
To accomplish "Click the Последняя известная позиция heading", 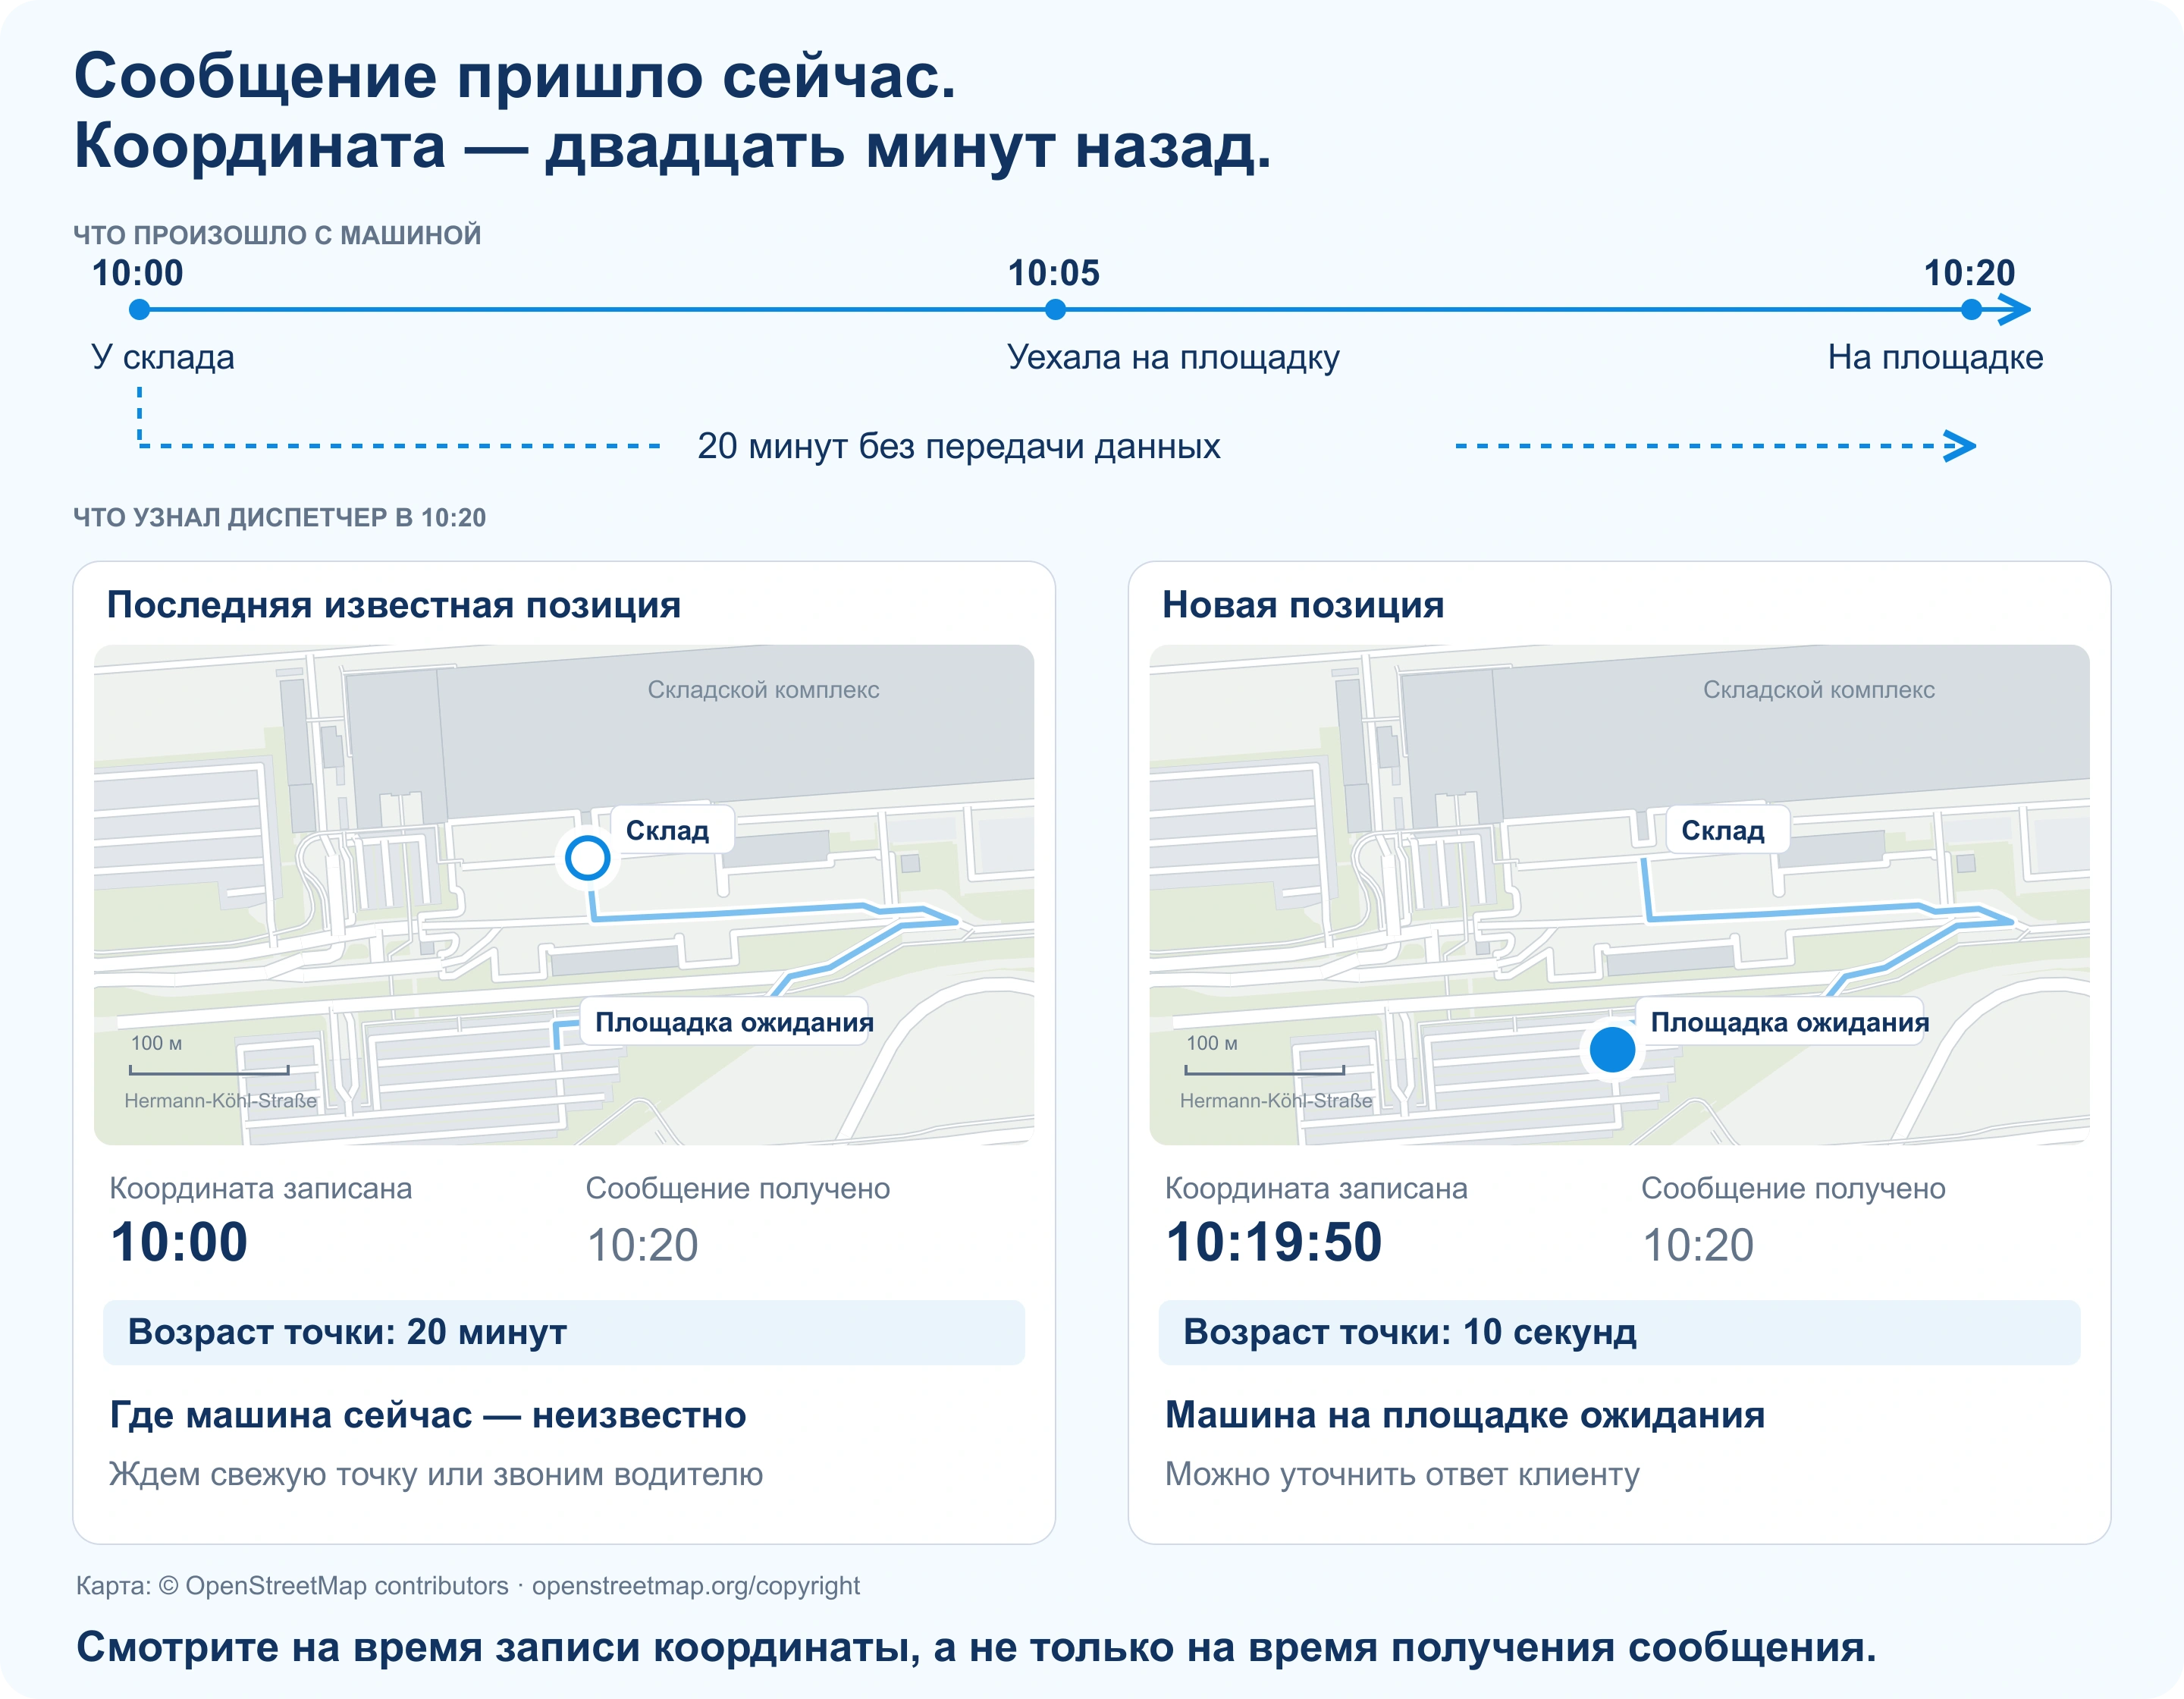I will [x=394, y=606].
